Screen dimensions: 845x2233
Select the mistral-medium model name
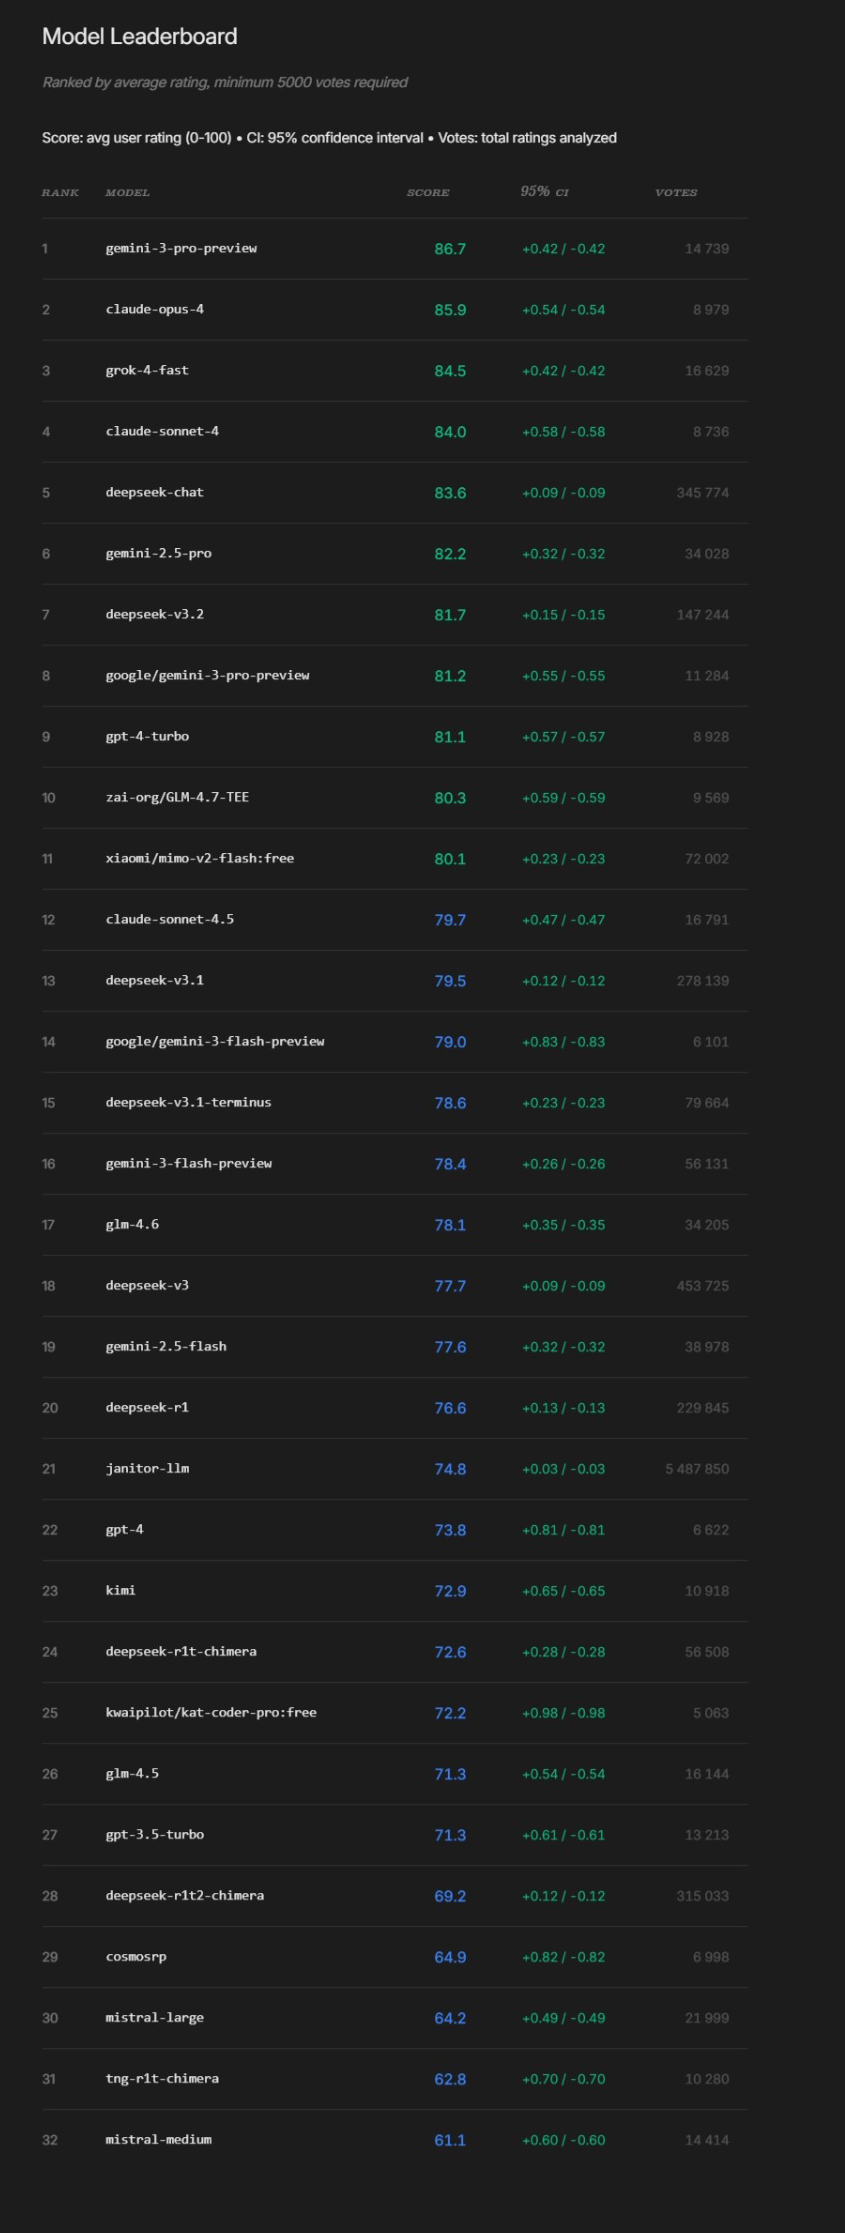click(x=158, y=2139)
